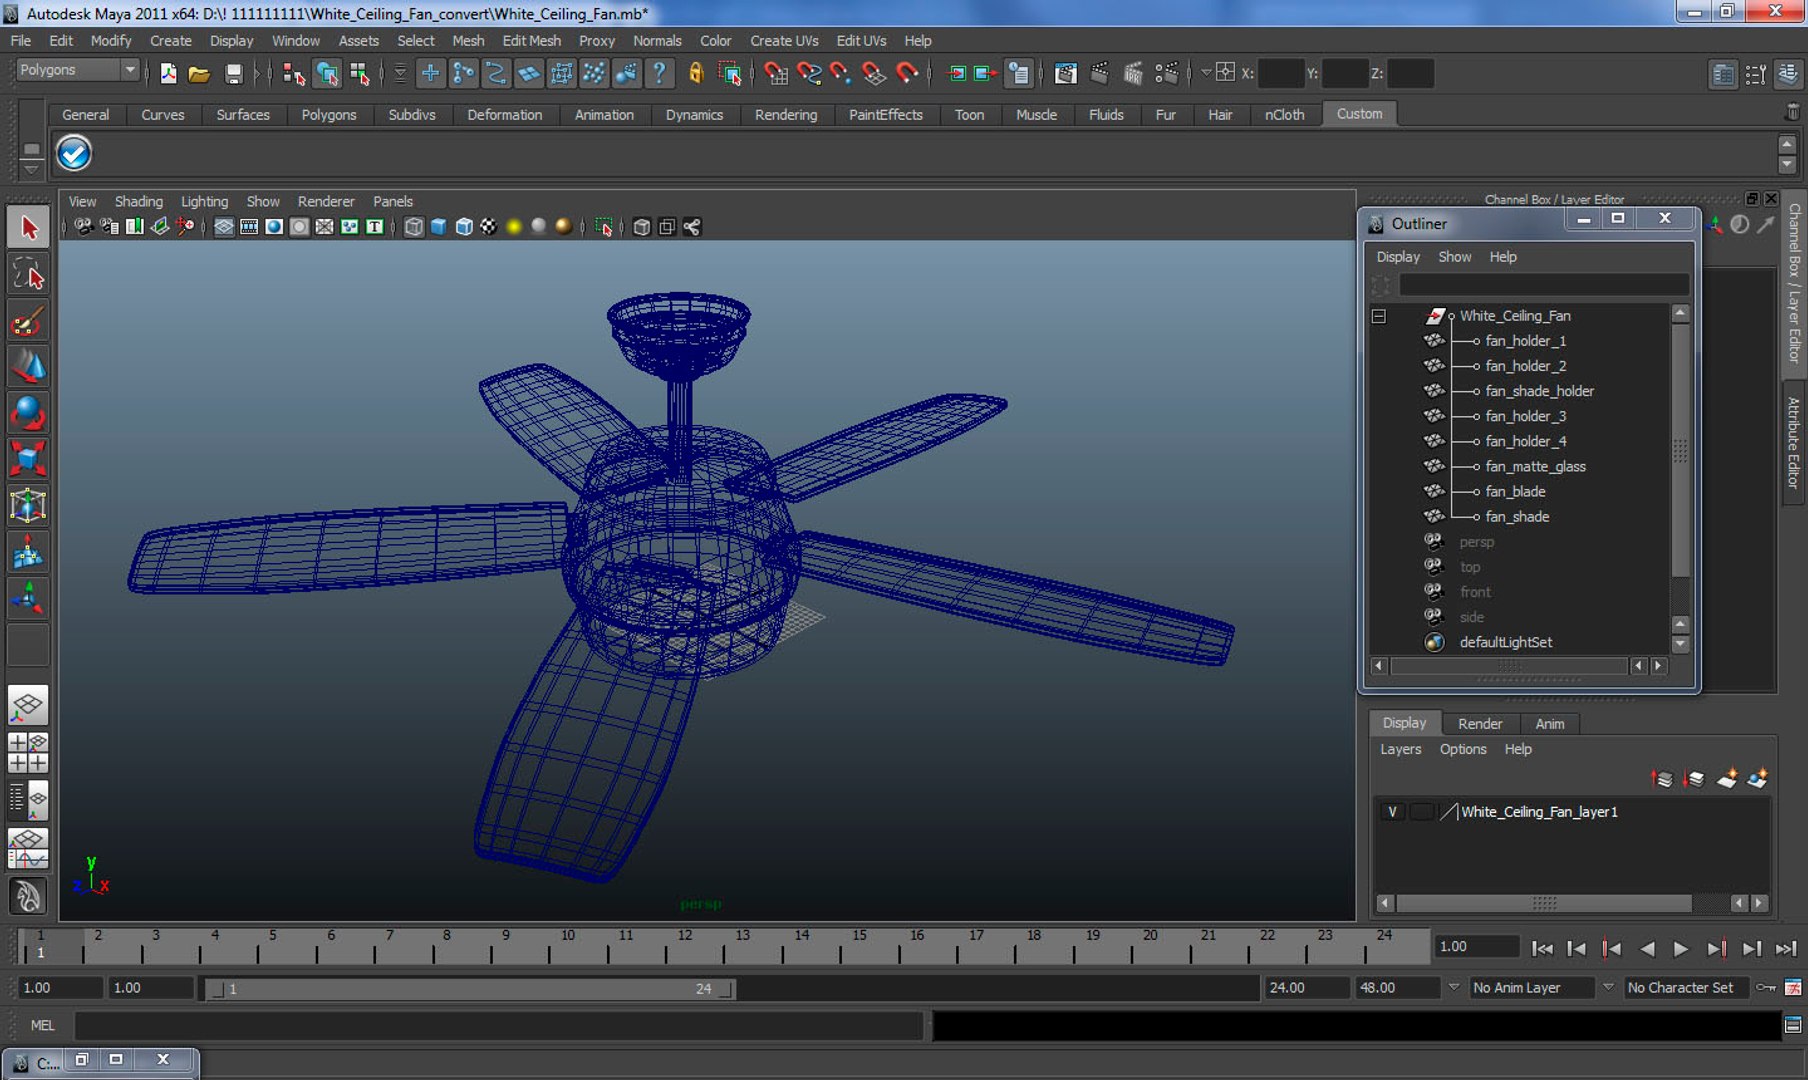Enable use all lights yellow sphere icon
1808x1080 pixels.
[x=514, y=227]
